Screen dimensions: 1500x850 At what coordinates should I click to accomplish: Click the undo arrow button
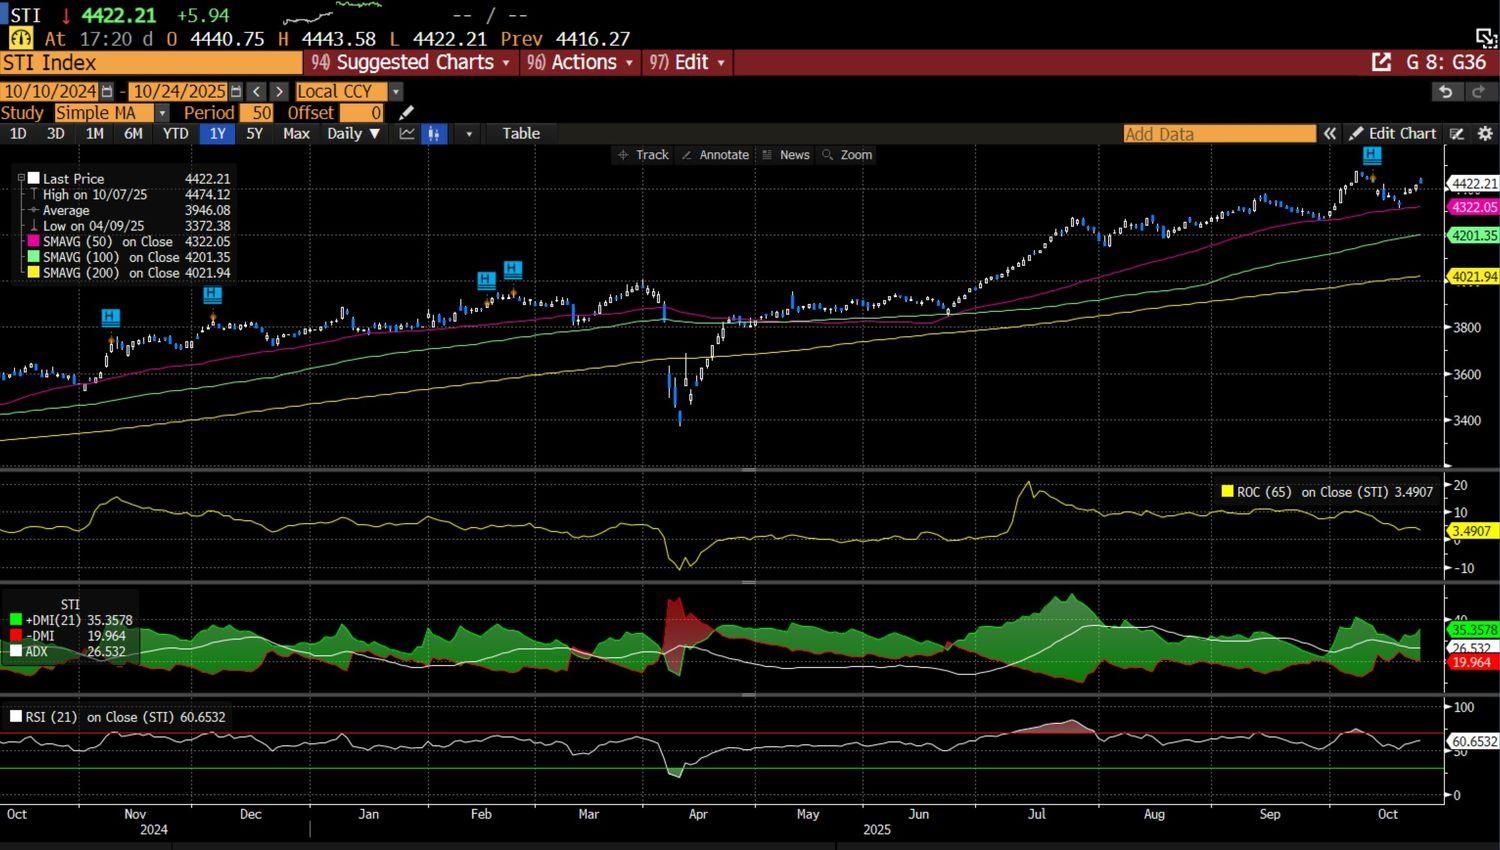pyautogui.click(x=1445, y=91)
